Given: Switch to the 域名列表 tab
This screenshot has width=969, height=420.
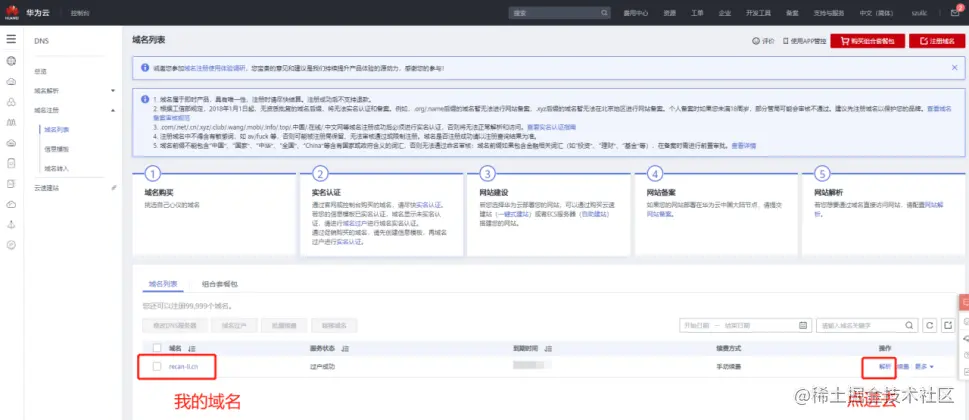Looking at the screenshot, I should point(163,284).
